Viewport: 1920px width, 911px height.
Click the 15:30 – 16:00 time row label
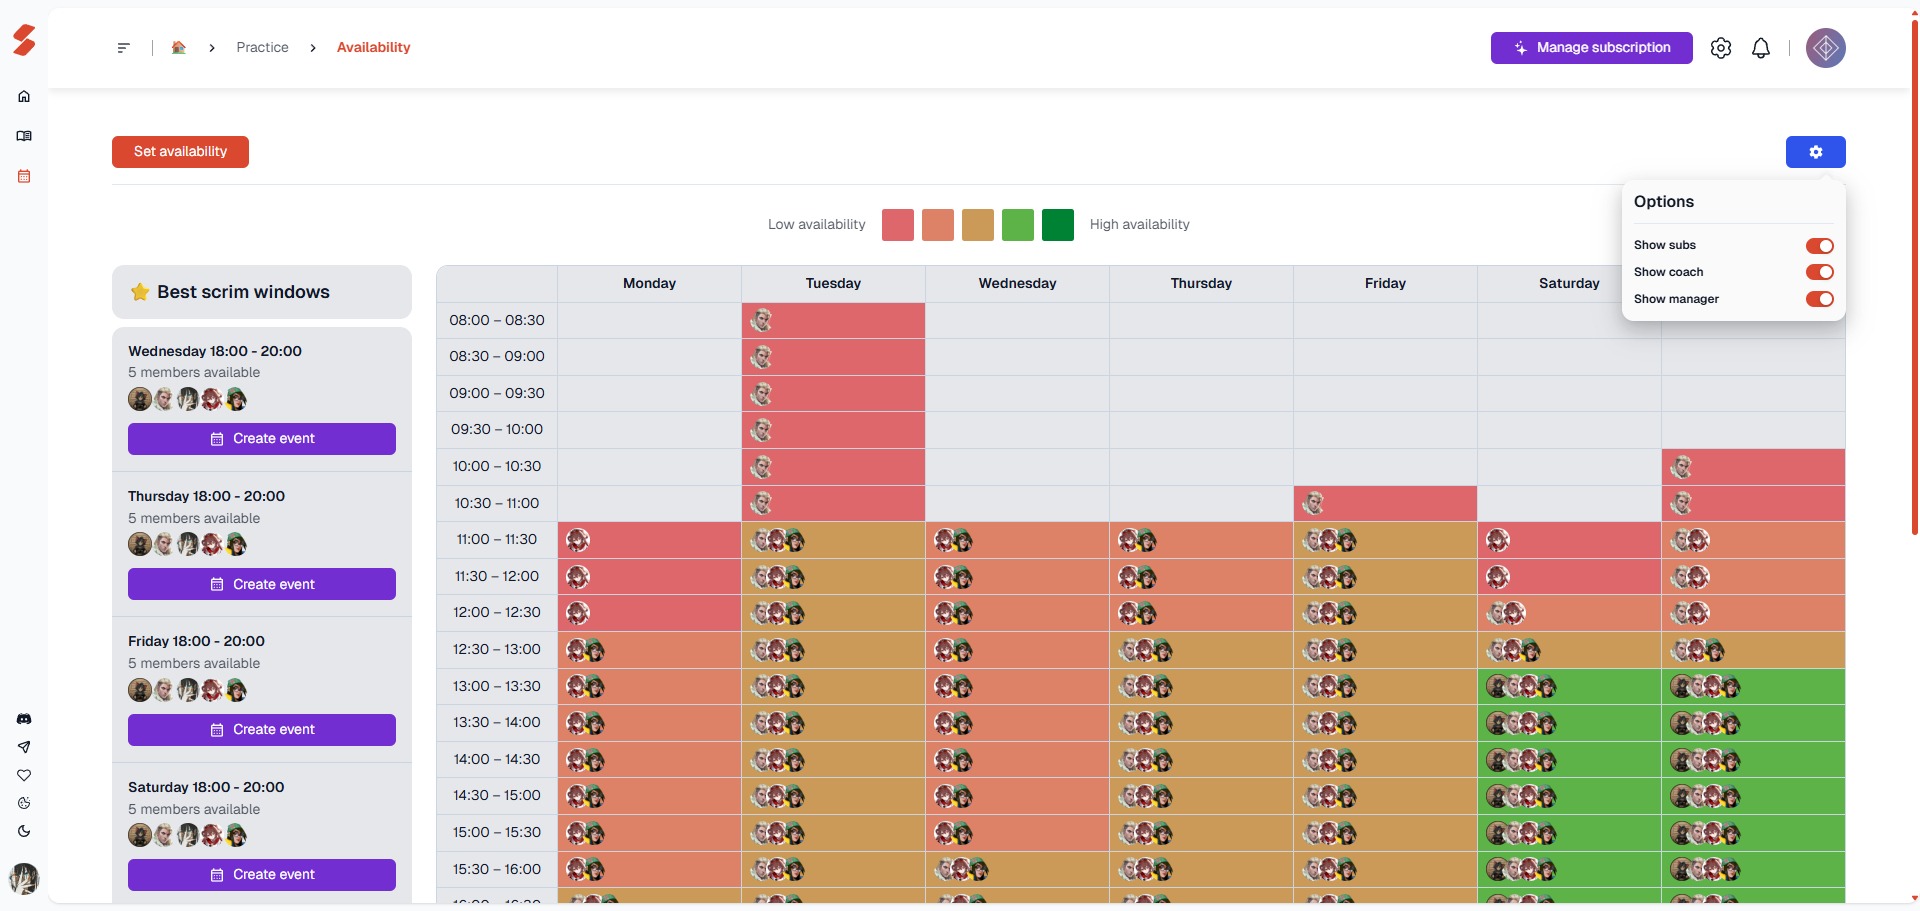497,870
